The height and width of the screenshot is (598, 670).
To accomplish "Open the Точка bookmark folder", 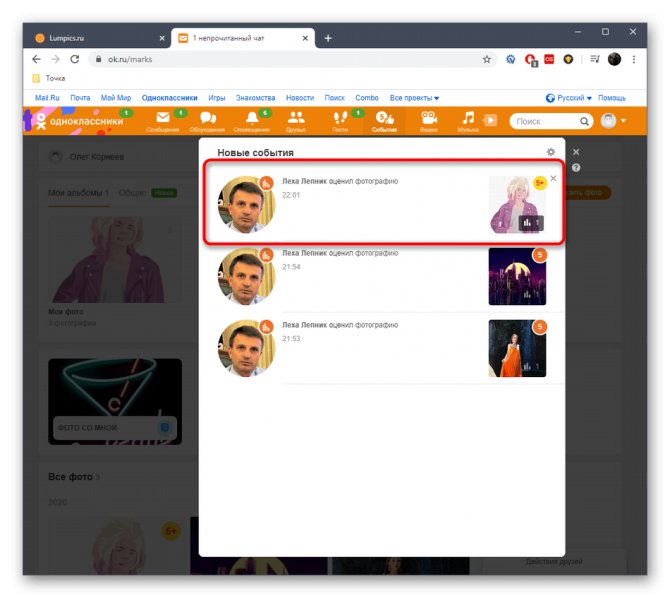I will click(x=49, y=78).
